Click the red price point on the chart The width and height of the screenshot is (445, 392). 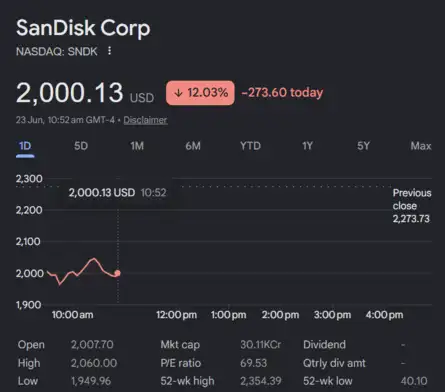tap(117, 273)
